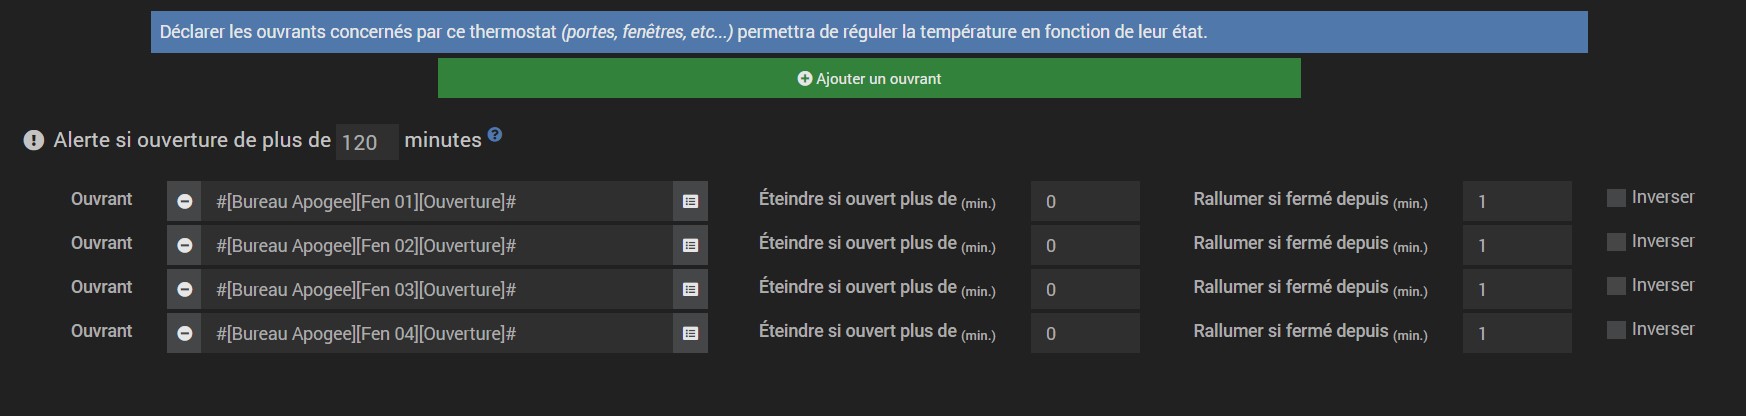Open command picker for Fen 02
The width and height of the screenshot is (1746, 416).
pyautogui.click(x=690, y=245)
